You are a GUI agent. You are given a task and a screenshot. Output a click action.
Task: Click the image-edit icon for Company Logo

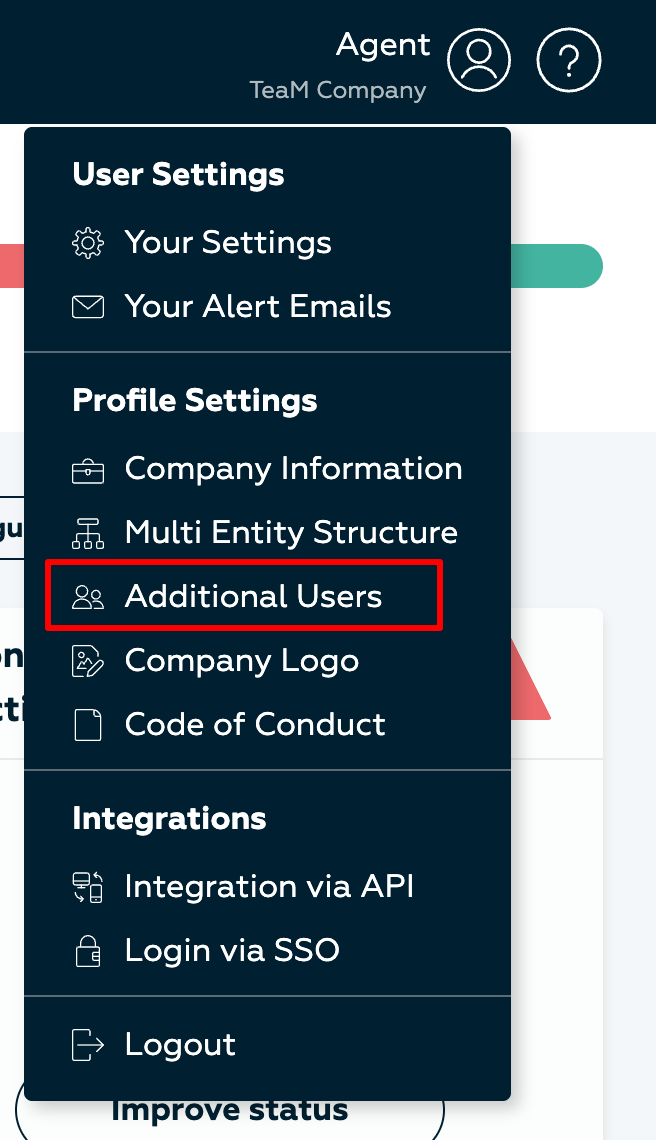click(88, 662)
